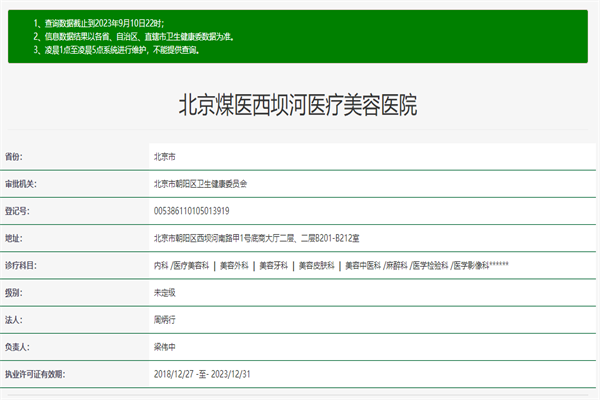Click the notice line about 凌晨1点至凌晨5点 maintenance
Image resolution: width=600 pixels, height=400 pixels.
[x=116, y=50]
